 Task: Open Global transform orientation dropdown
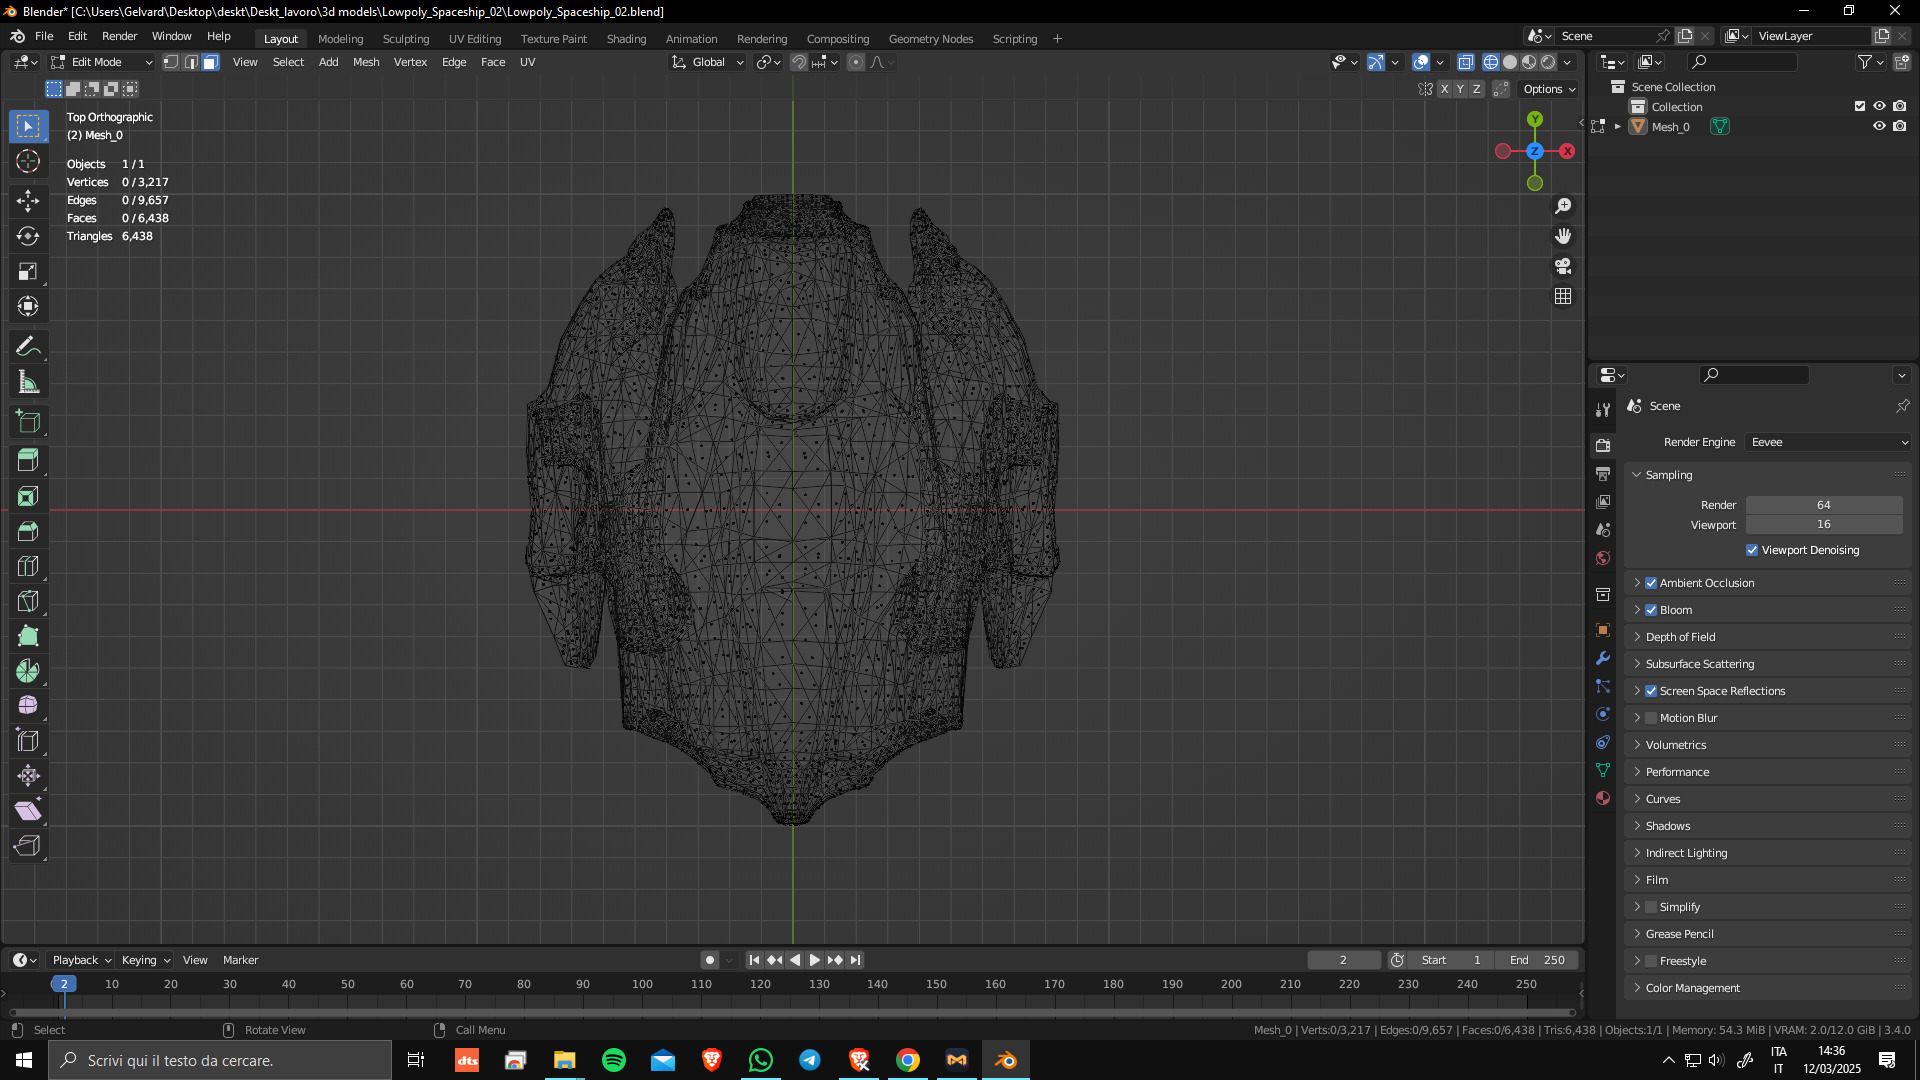[x=708, y=62]
